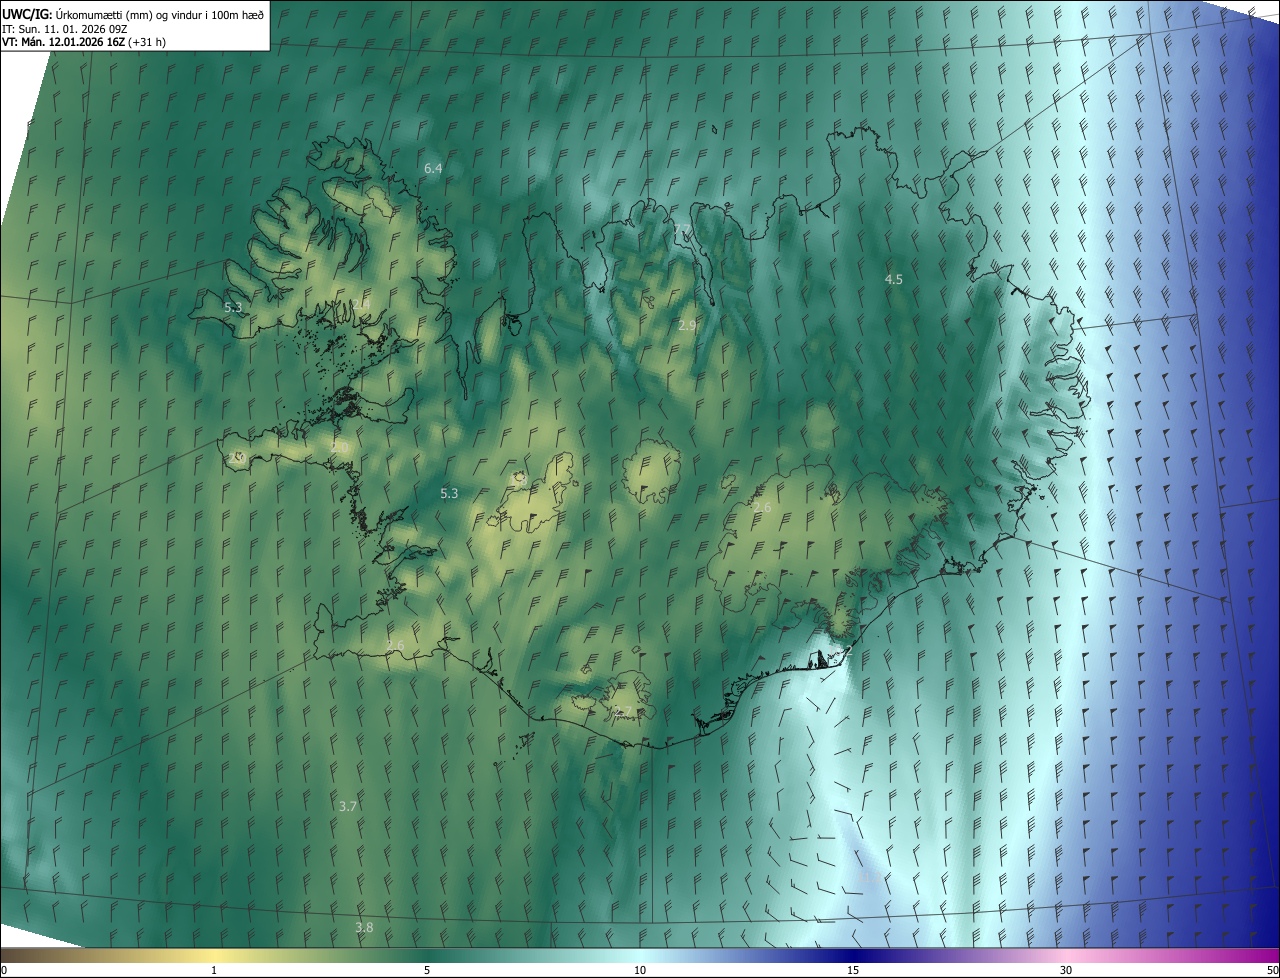Select the 'IT: Sun. 11. 01. 2026 09Z' line

66,28
